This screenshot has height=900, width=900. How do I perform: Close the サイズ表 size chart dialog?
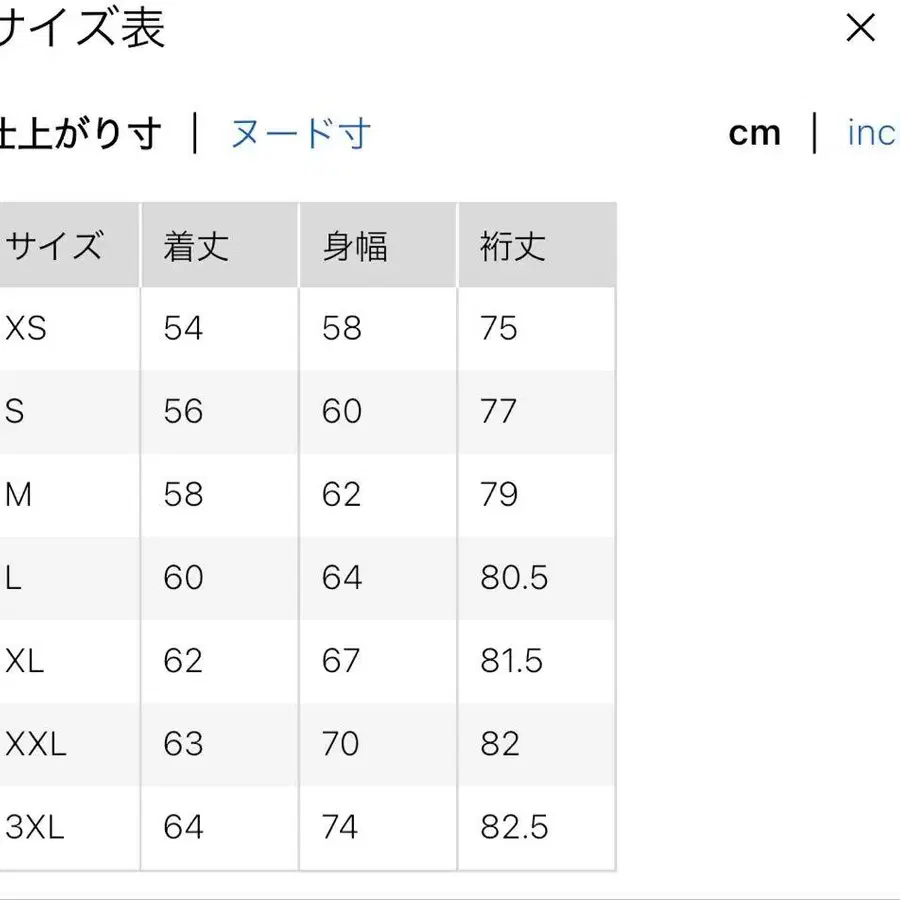click(x=860, y=28)
